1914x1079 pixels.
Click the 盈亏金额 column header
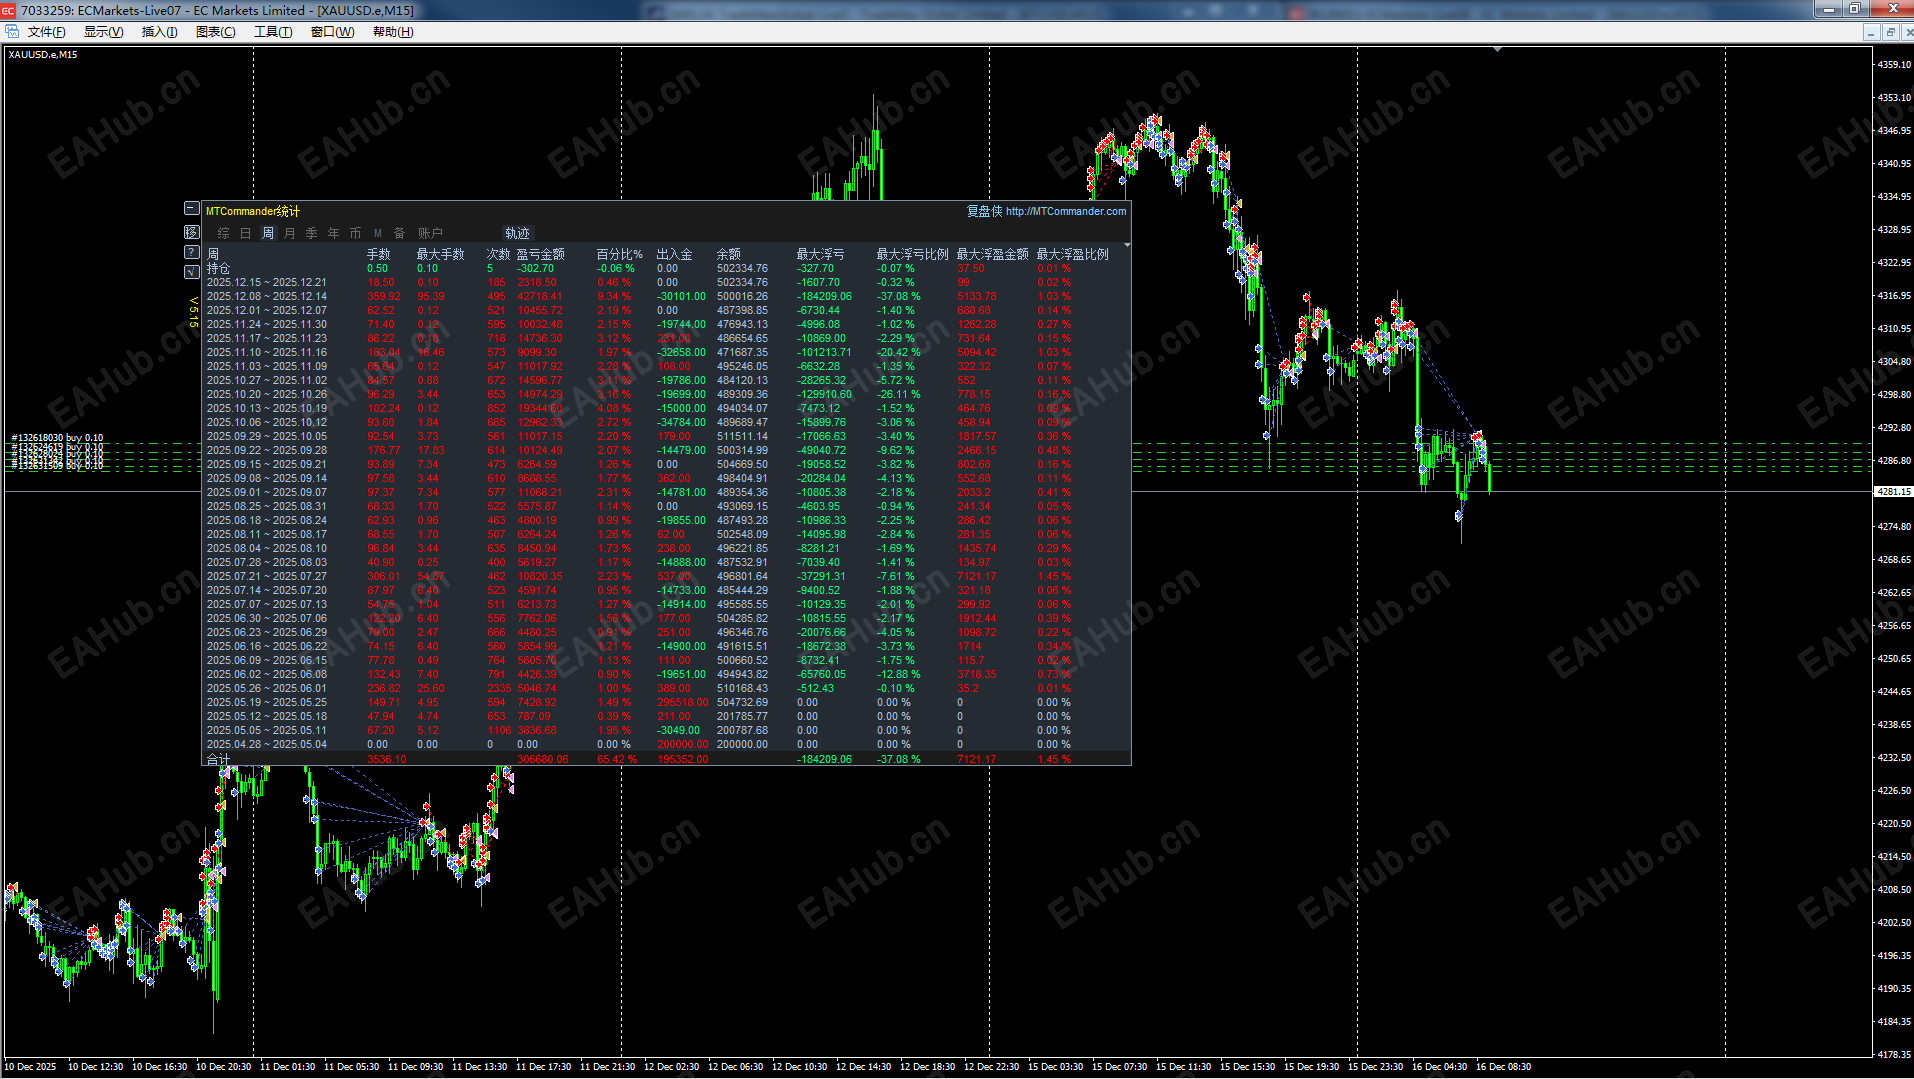coord(541,254)
